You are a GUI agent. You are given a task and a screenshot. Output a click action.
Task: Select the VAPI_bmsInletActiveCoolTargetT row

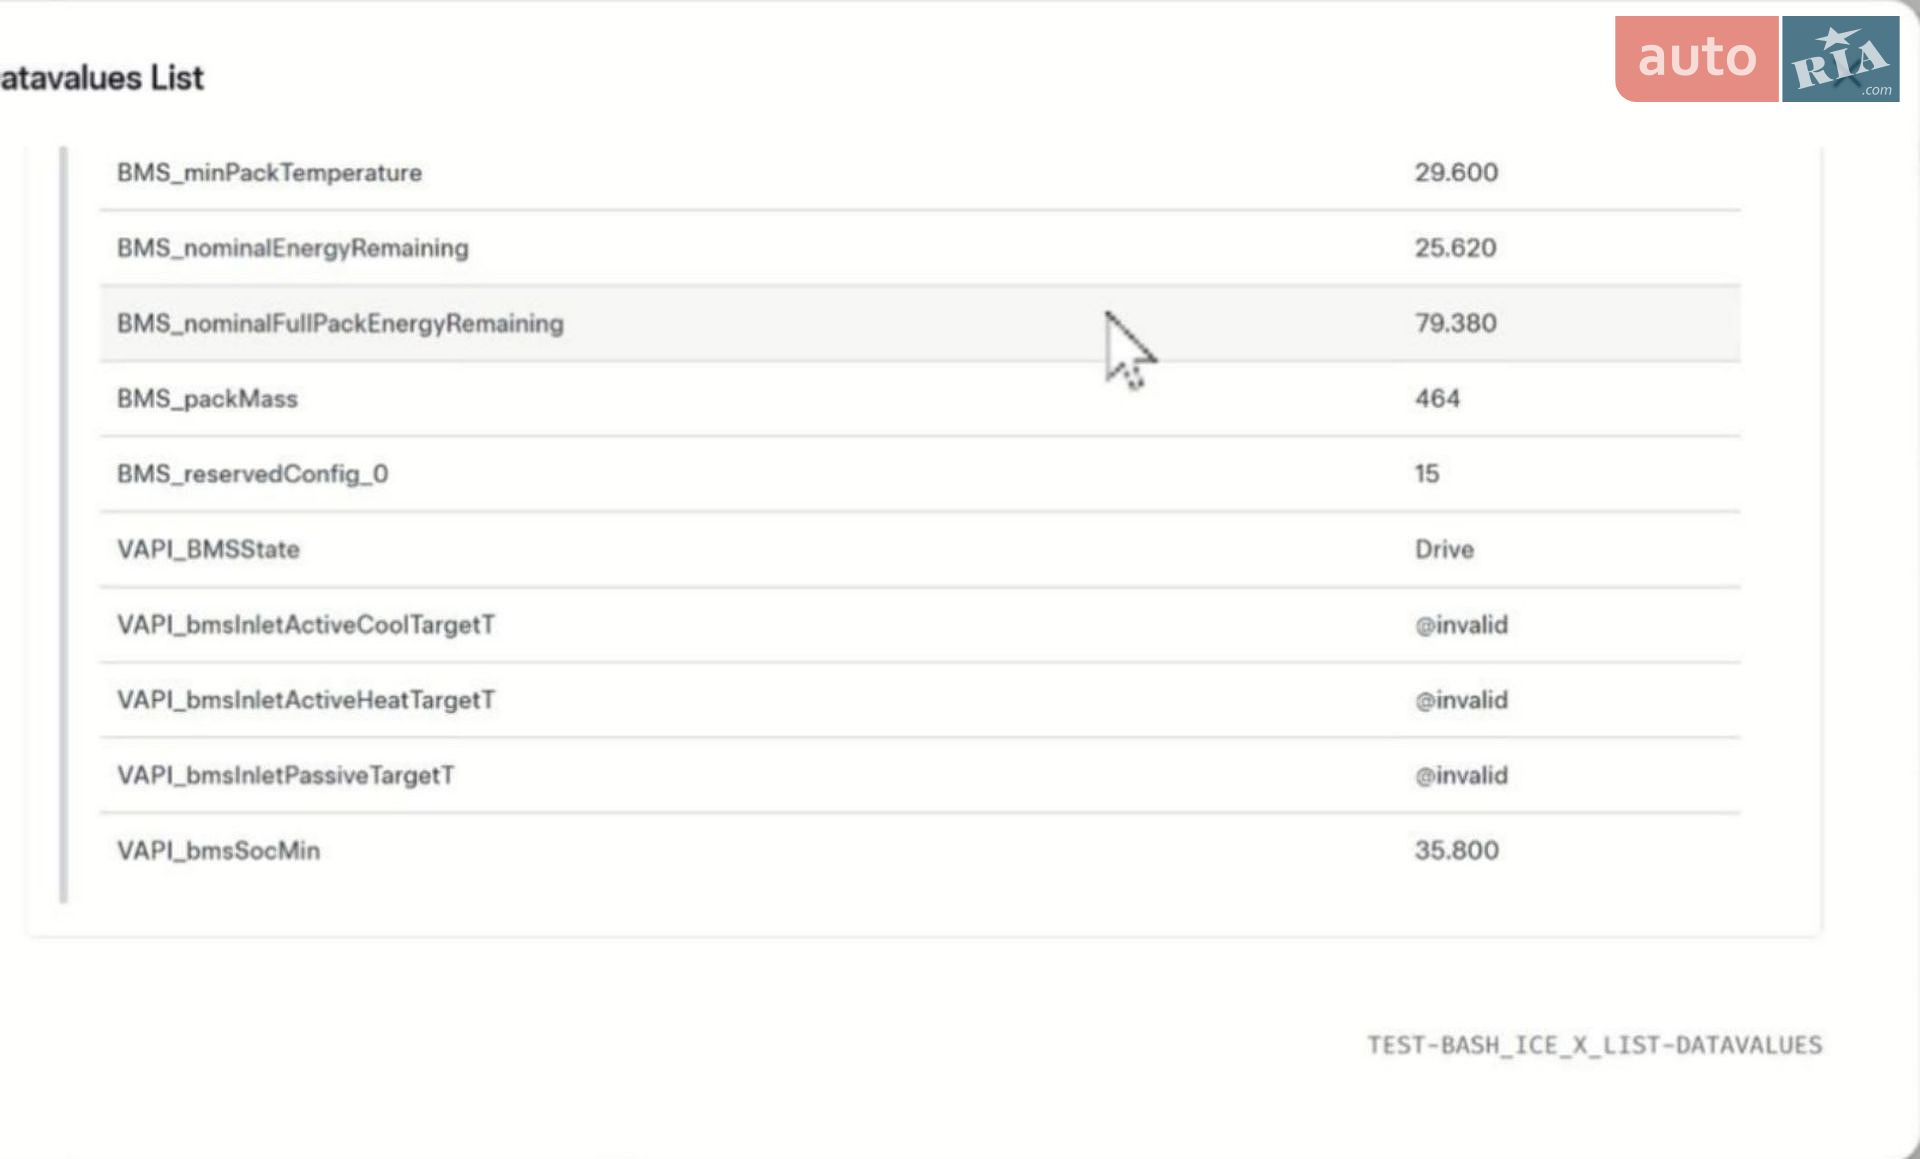(x=920, y=625)
